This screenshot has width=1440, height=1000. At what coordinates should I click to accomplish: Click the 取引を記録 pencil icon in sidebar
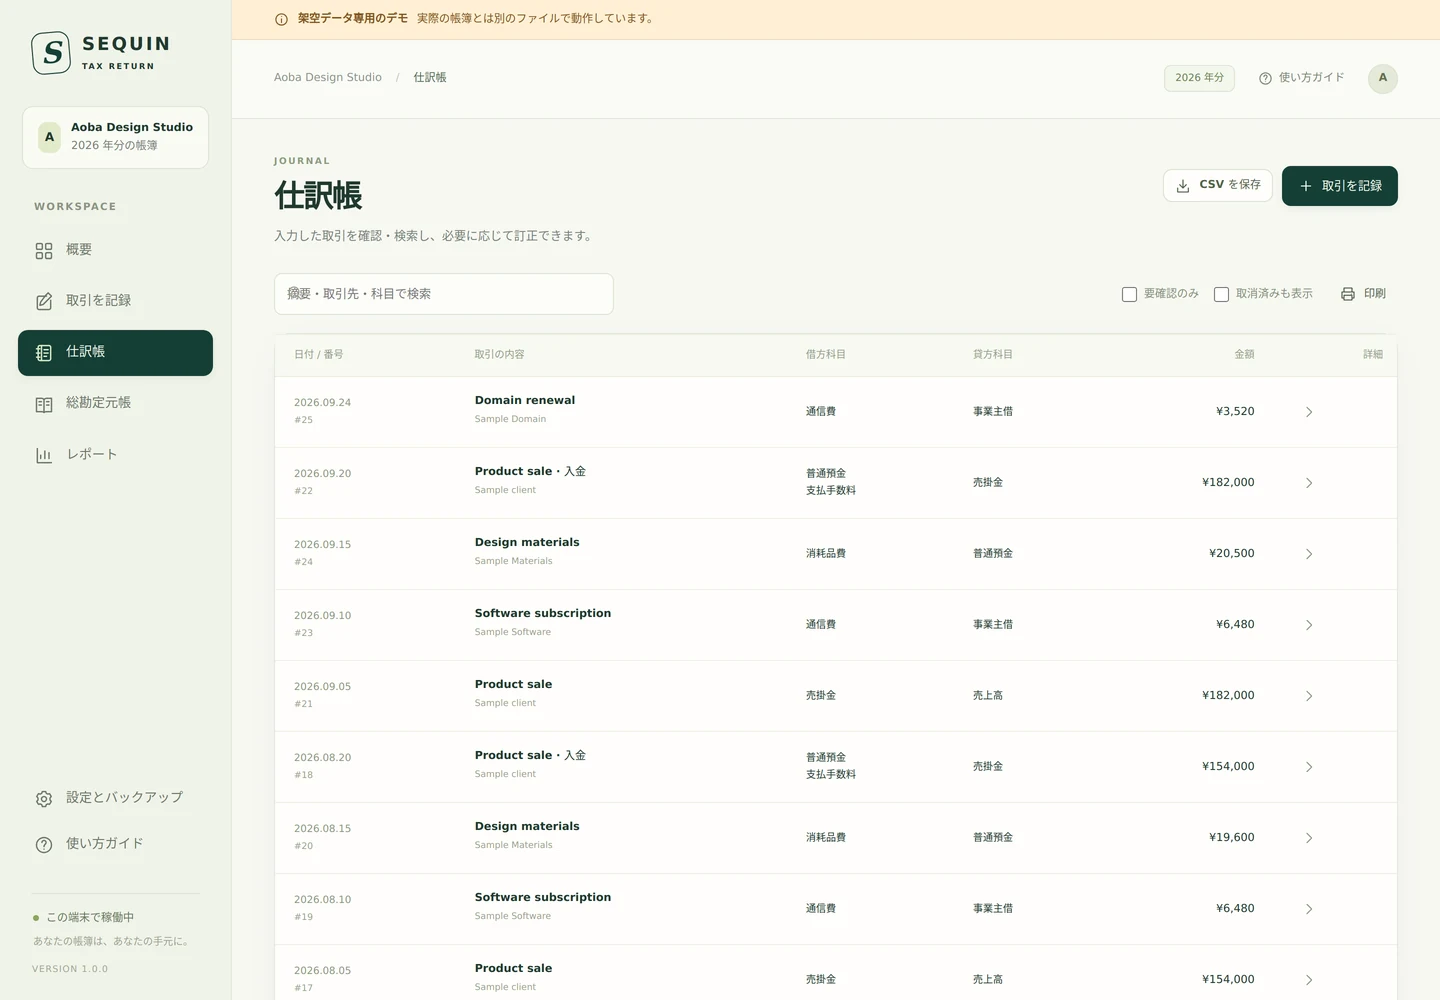(x=44, y=302)
